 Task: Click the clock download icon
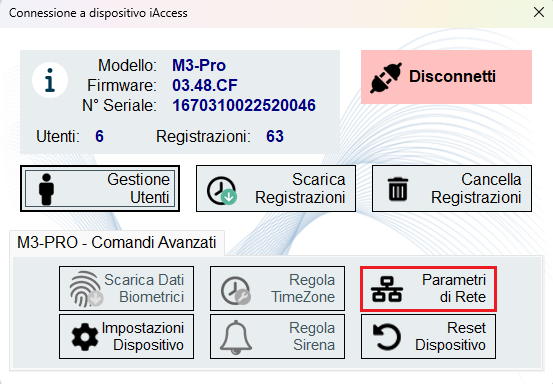222,191
